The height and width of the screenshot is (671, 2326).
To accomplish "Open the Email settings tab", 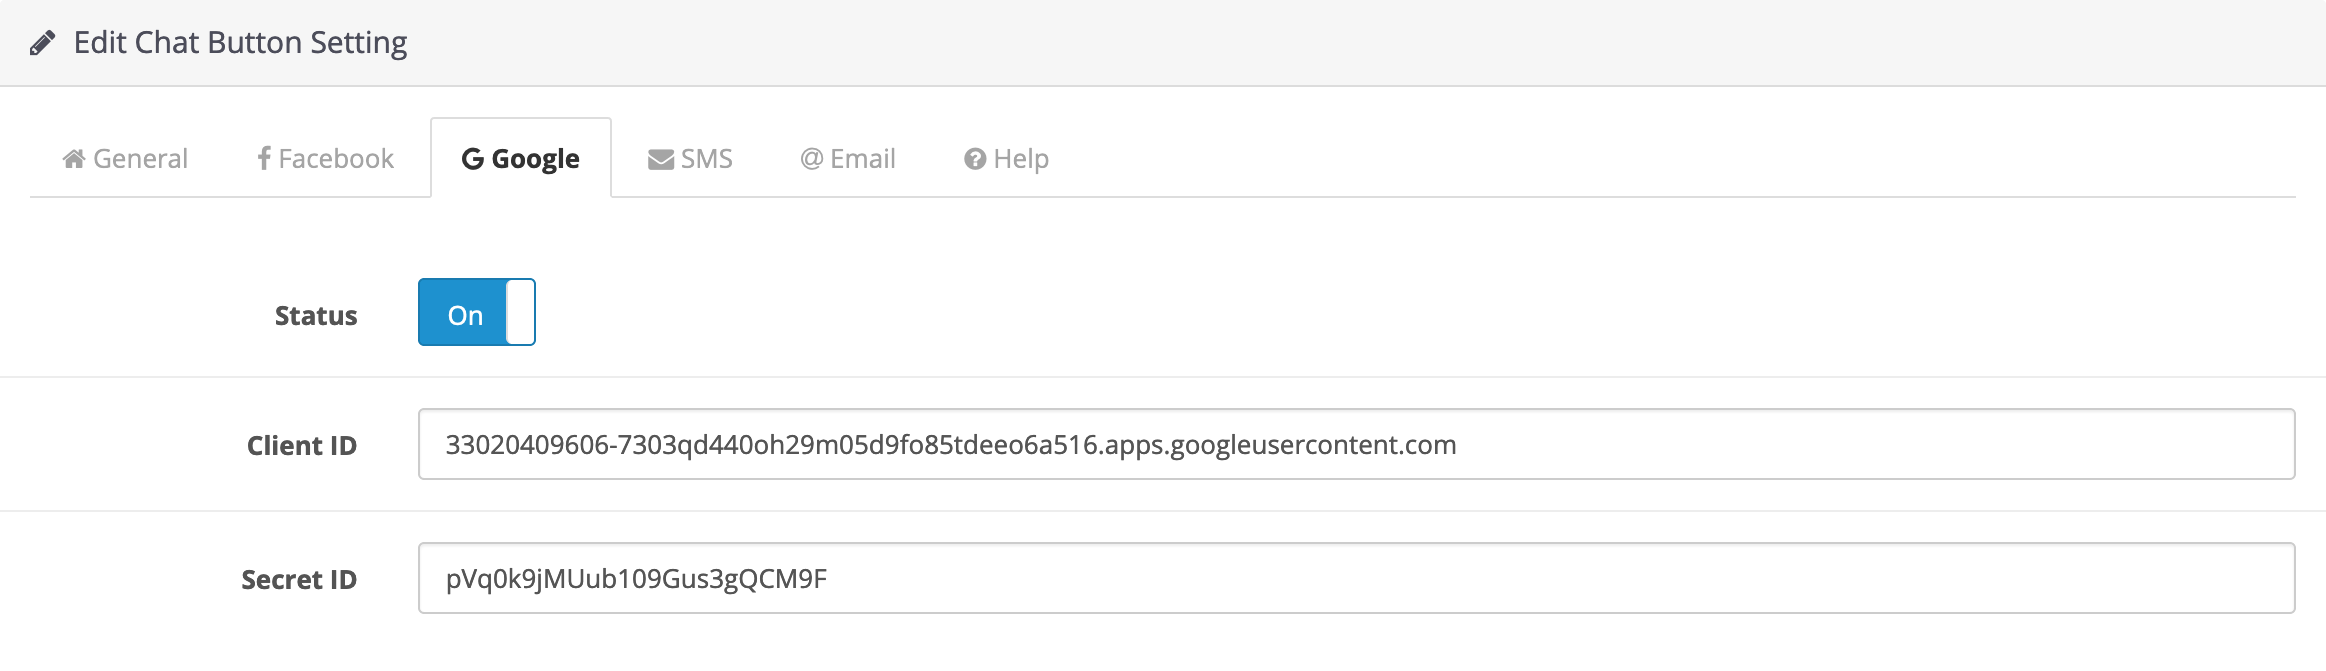I will [862, 159].
